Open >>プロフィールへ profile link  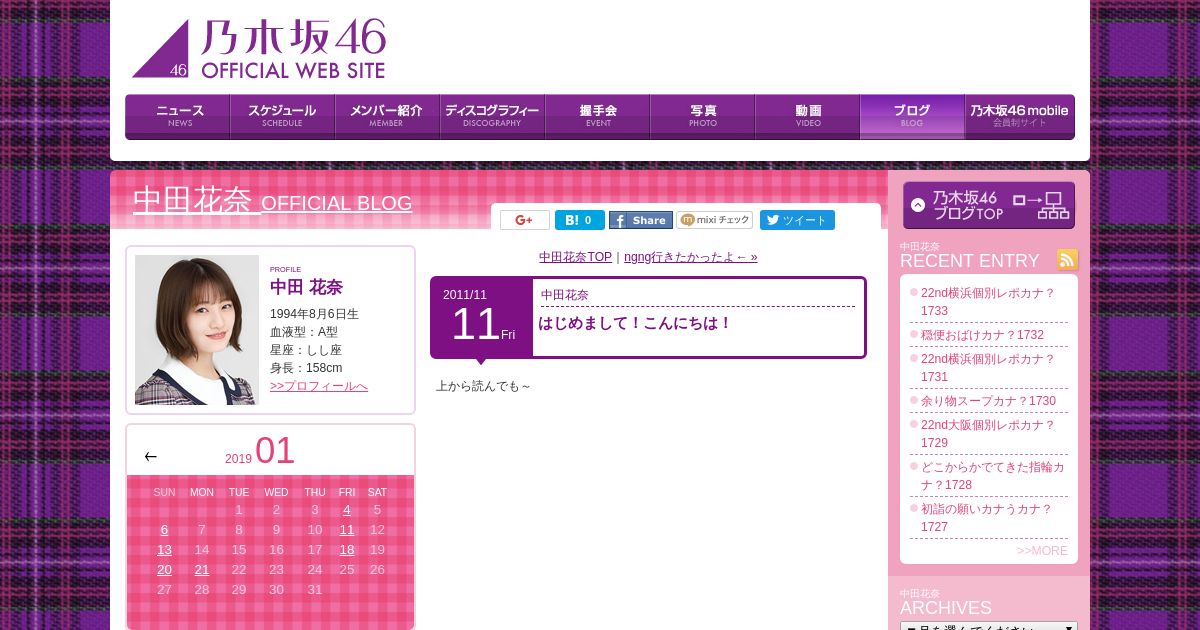pyautogui.click(x=319, y=386)
